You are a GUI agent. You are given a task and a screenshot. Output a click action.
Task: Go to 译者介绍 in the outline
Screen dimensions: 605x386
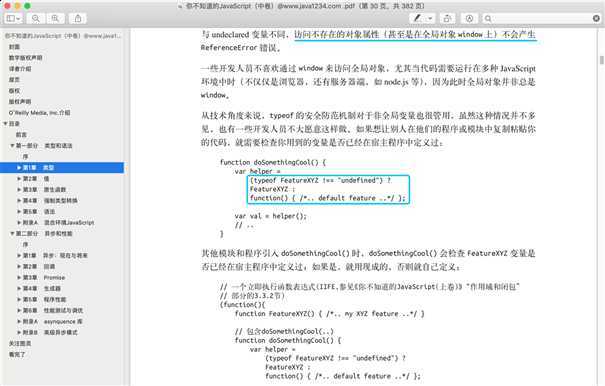click(20, 69)
